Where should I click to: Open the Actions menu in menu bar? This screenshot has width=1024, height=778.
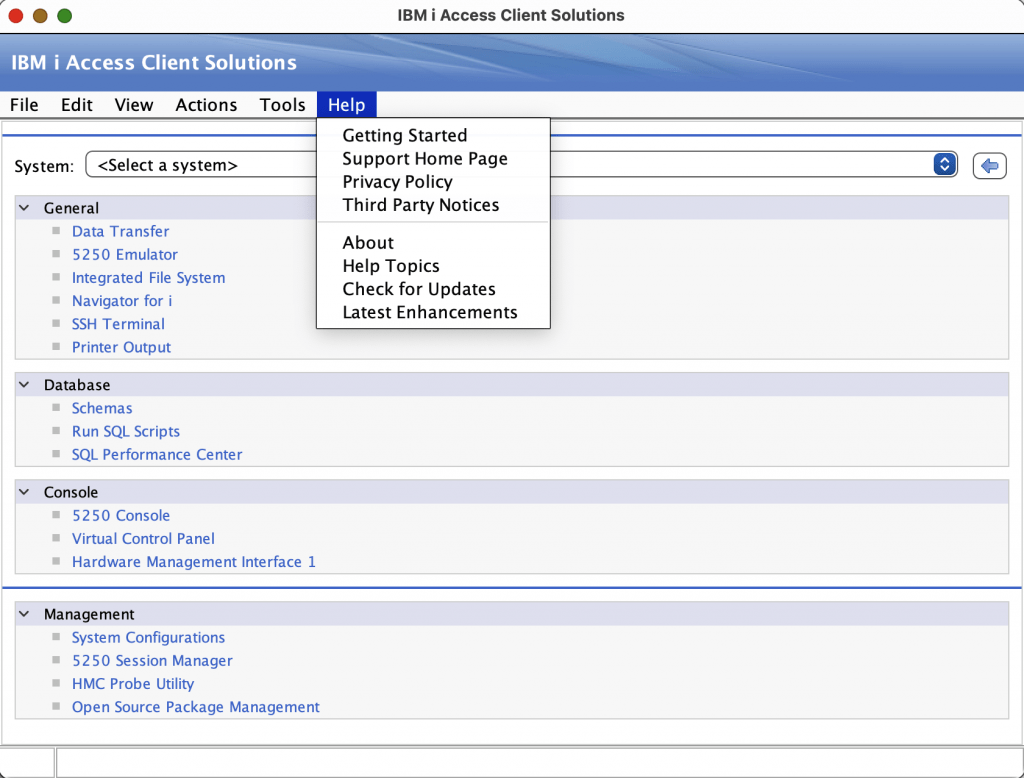point(206,105)
